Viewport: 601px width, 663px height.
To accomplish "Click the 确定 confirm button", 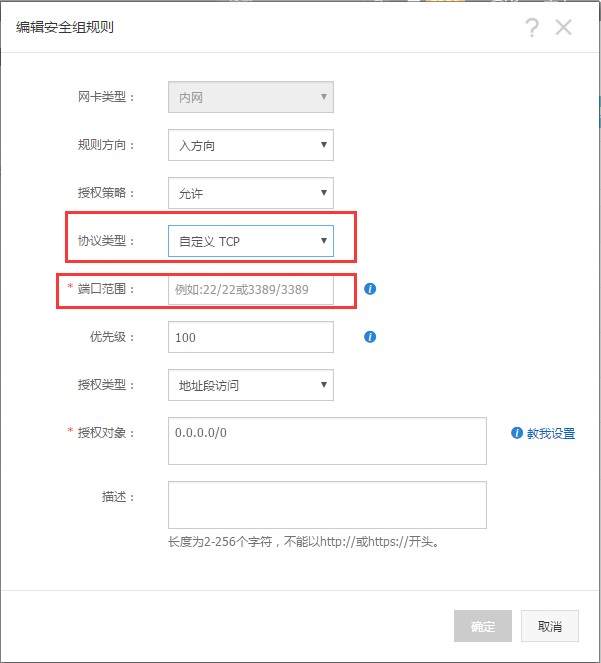I will point(483,626).
